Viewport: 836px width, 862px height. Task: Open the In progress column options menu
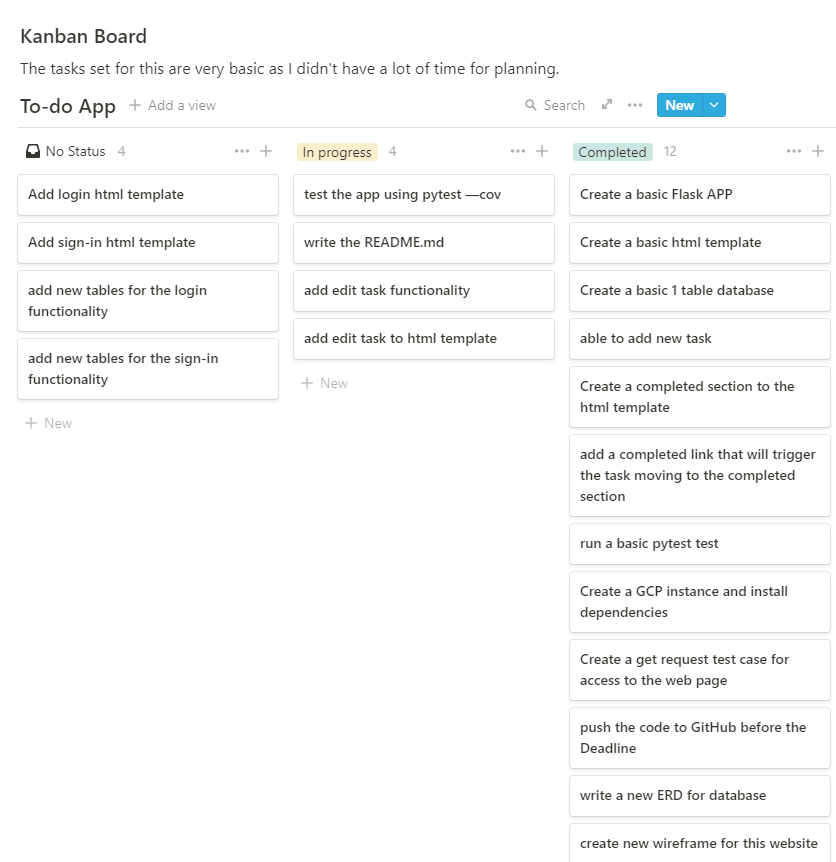point(517,151)
